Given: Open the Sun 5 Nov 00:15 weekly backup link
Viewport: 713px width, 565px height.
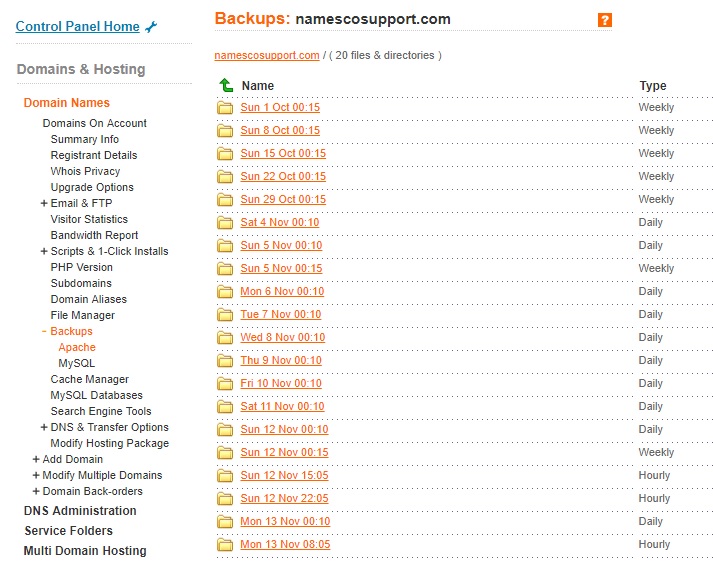Looking at the screenshot, I should [281, 269].
